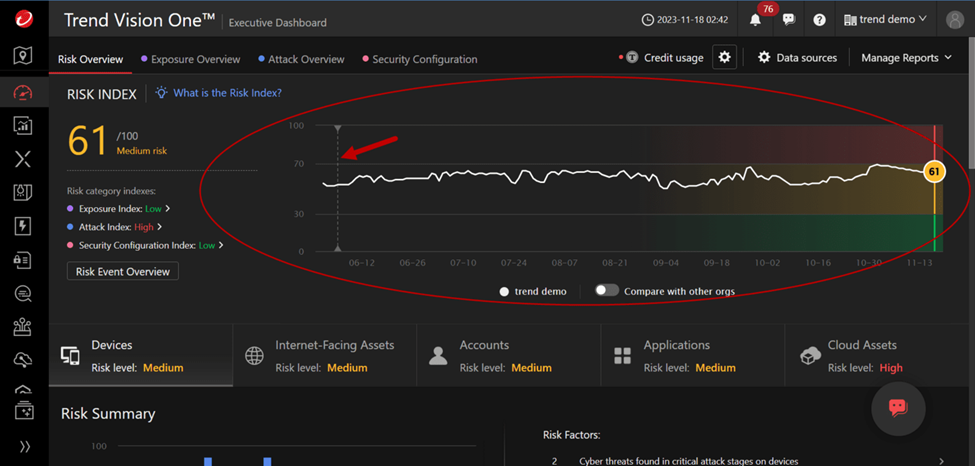This screenshot has height=466, width=975.
Task: Select the Devices risk level card
Action: (141, 355)
